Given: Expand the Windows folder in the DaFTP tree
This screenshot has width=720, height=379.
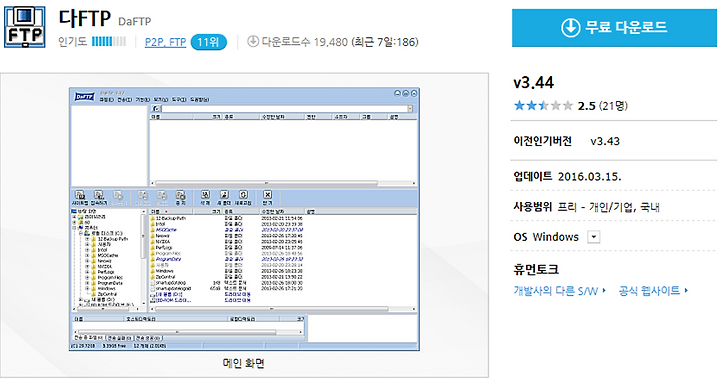Looking at the screenshot, I should pos(87,288).
